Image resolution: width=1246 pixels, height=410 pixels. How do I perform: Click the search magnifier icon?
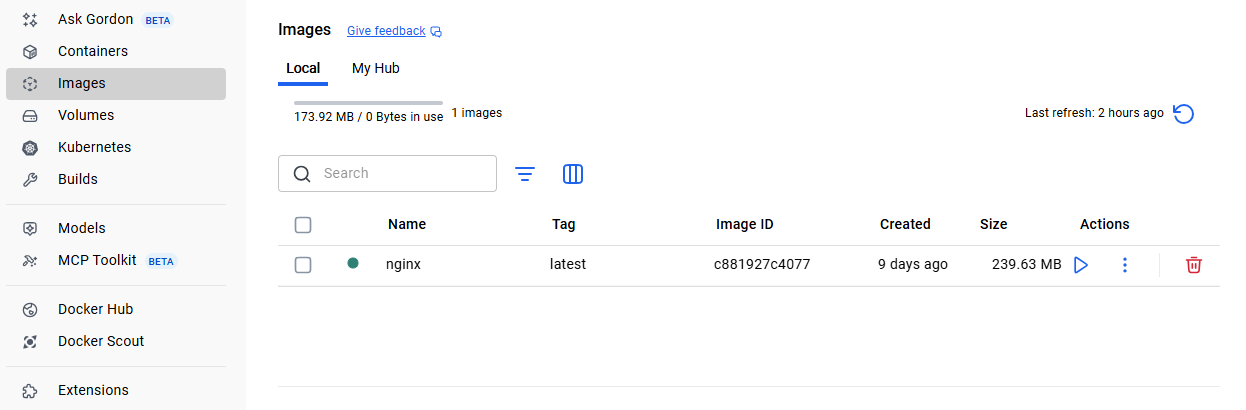pos(302,174)
